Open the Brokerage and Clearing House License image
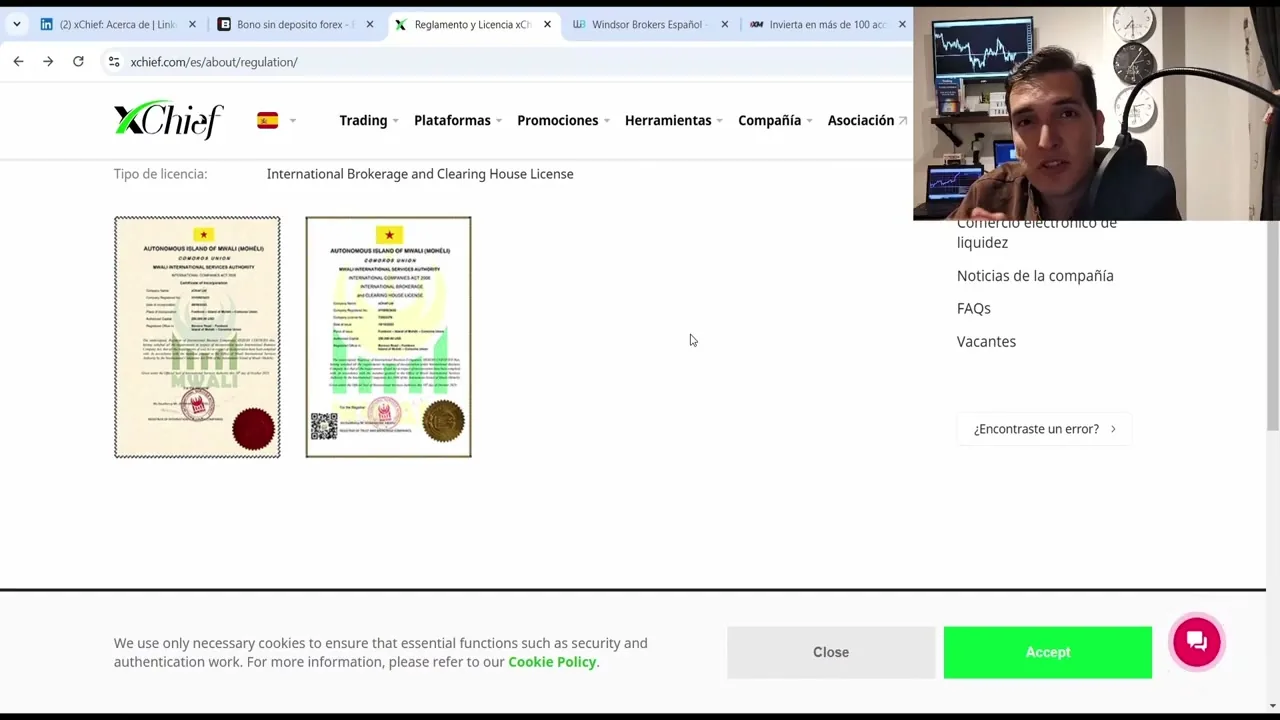This screenshot has width=1280, height=720. tap(388, 337)
